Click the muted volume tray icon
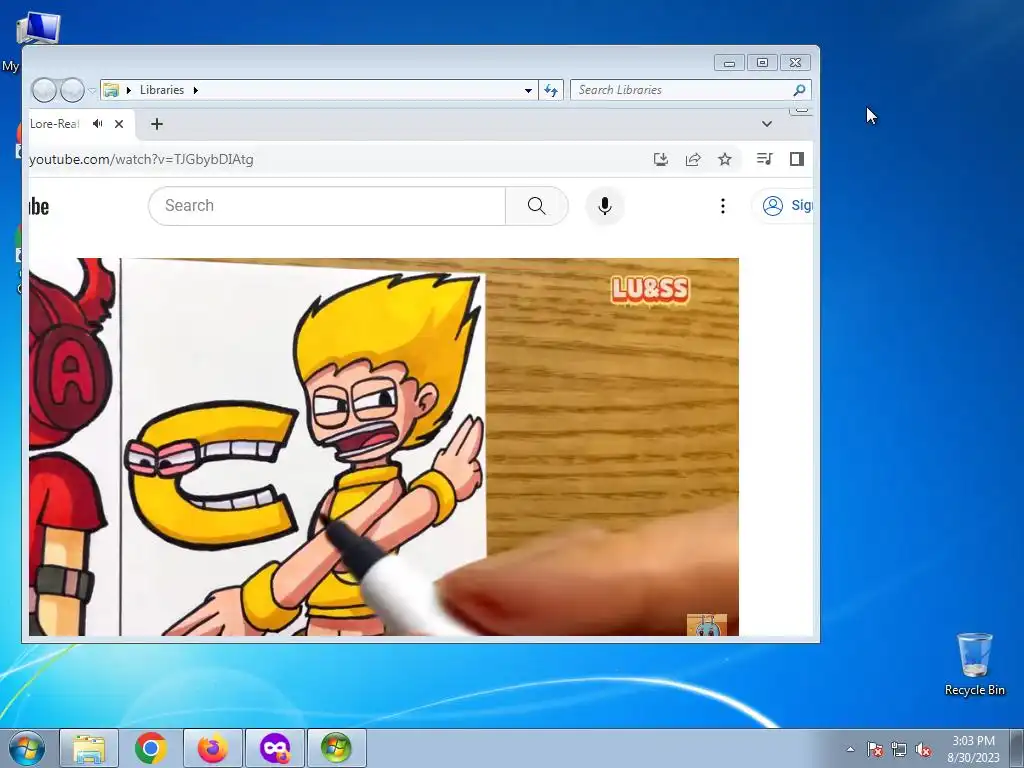The height and width of the screenshot is (768, 1024). click(923, 749)
